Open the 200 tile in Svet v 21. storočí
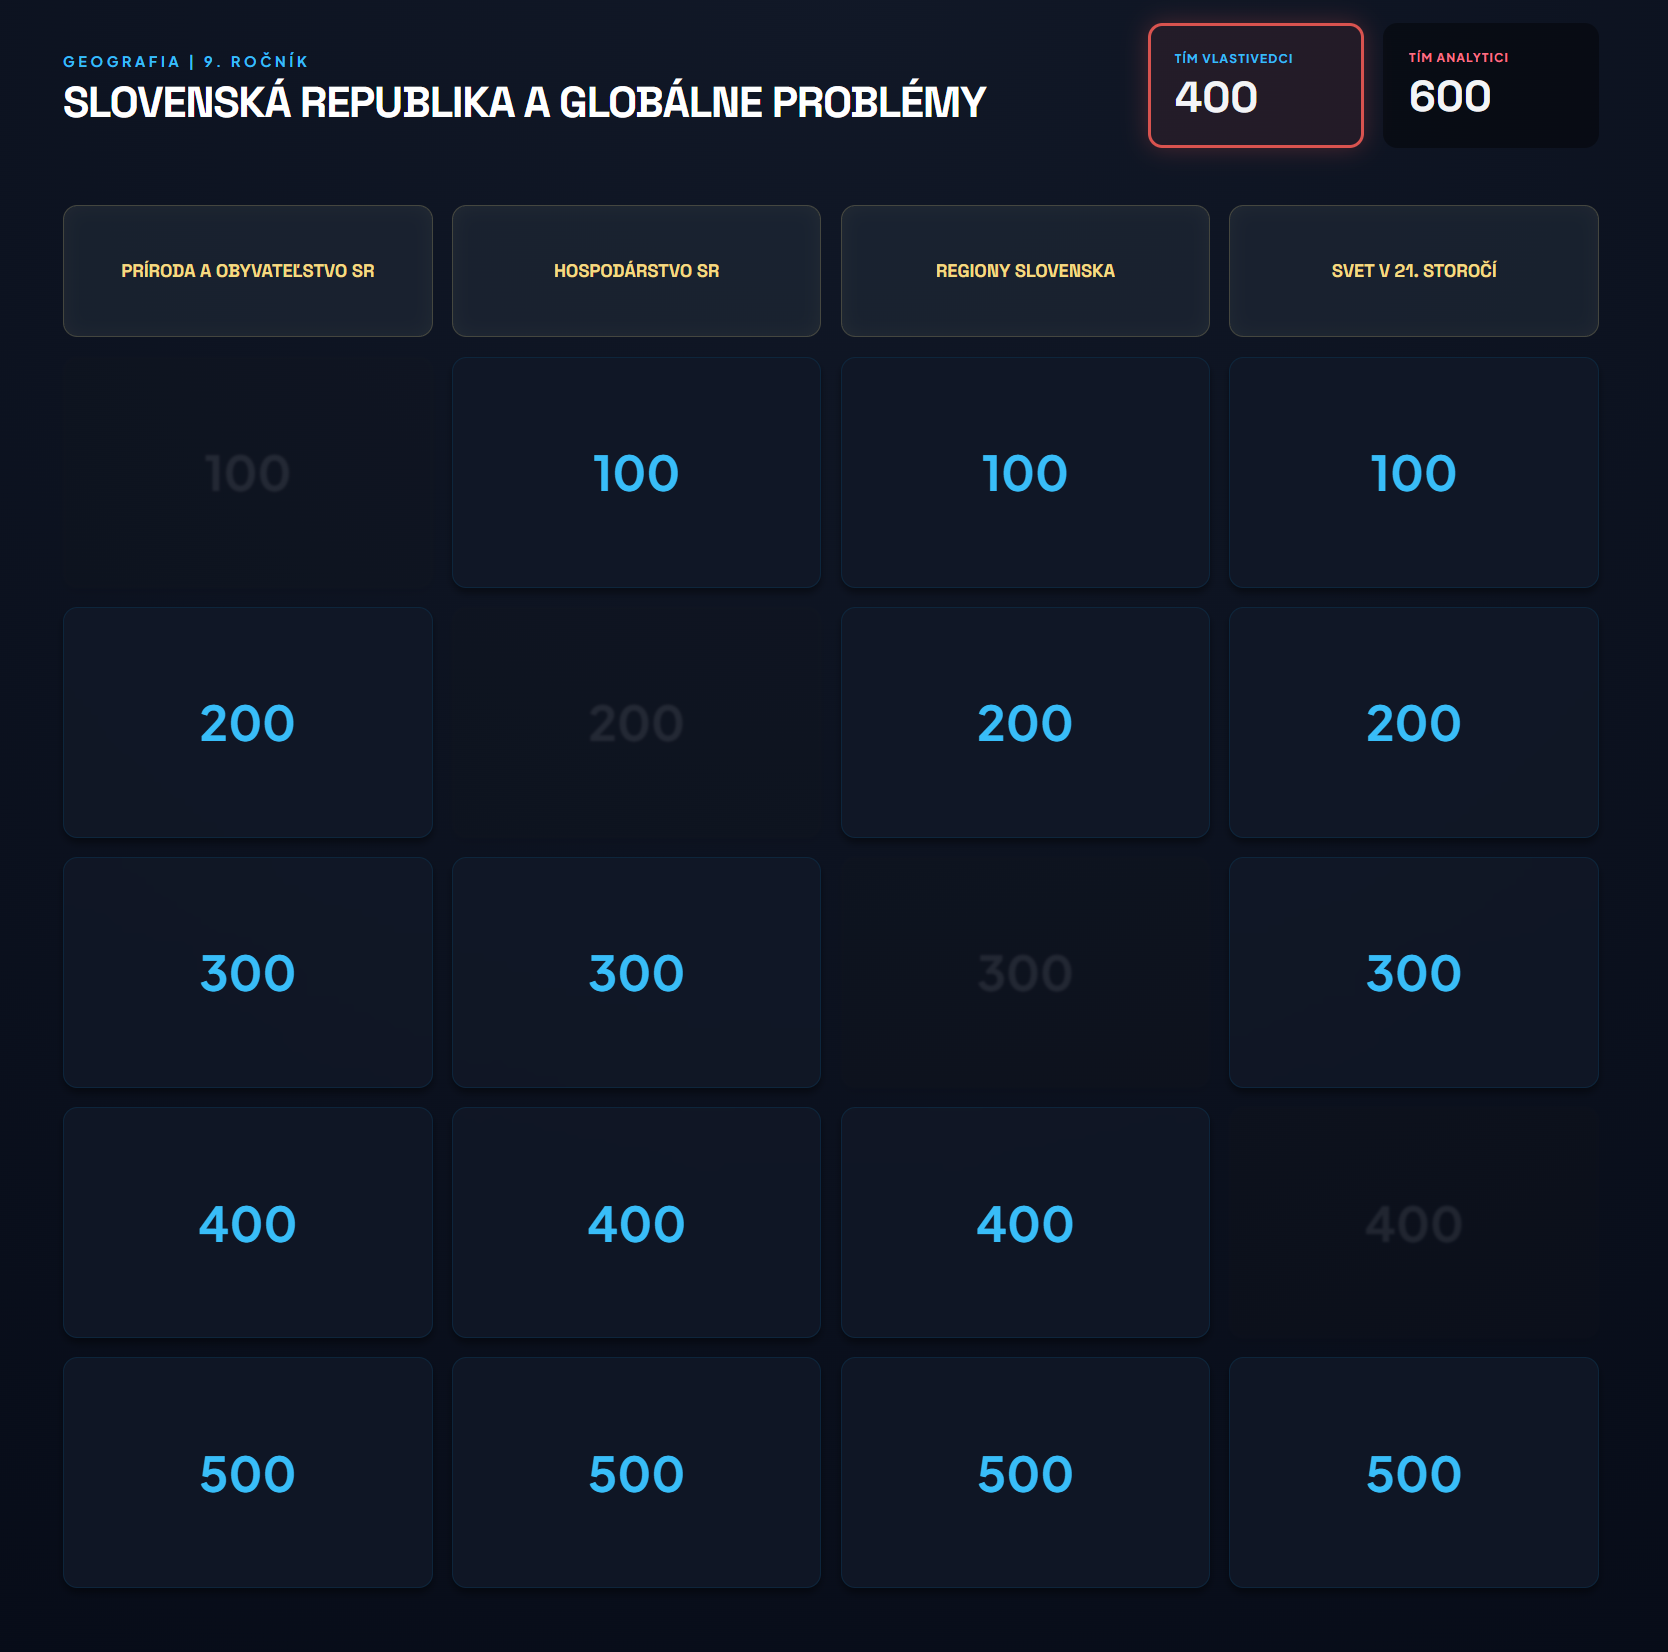 [x=1414, y=722]
